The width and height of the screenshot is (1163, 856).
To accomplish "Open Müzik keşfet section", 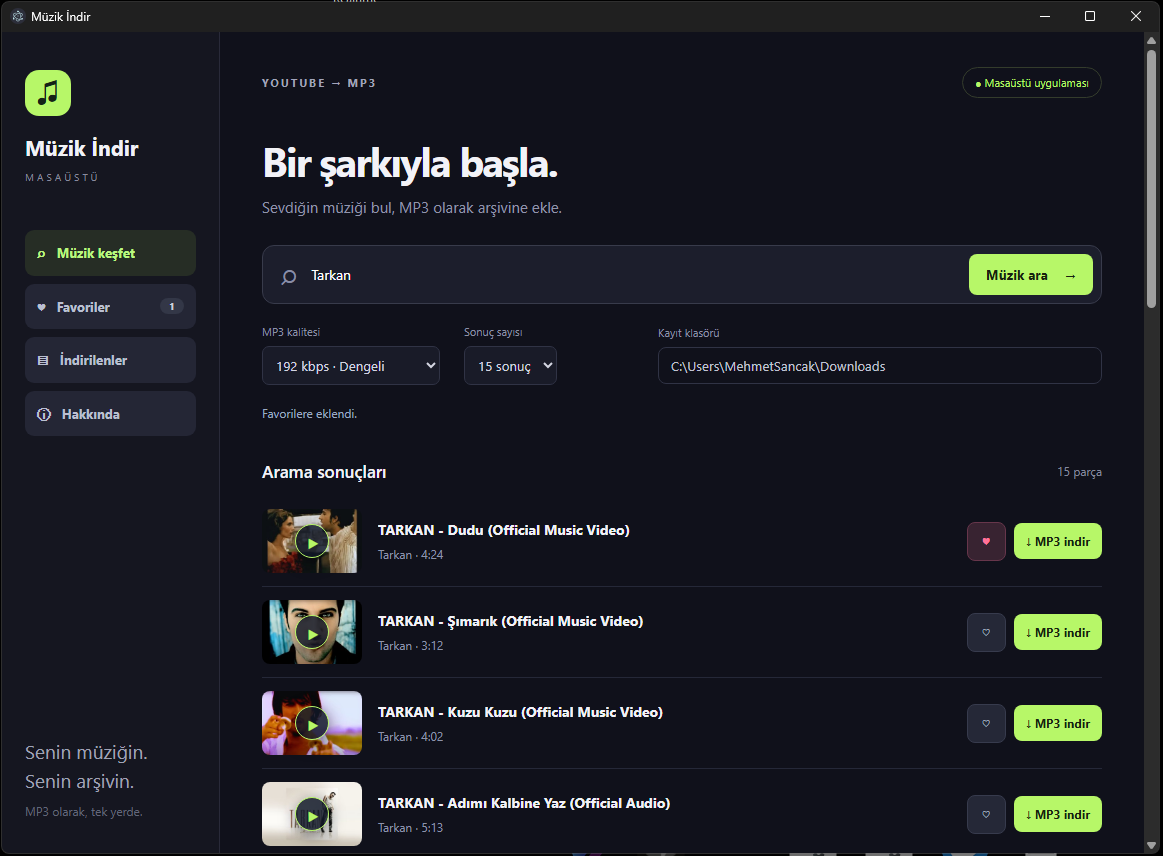I will coord(111,253).
